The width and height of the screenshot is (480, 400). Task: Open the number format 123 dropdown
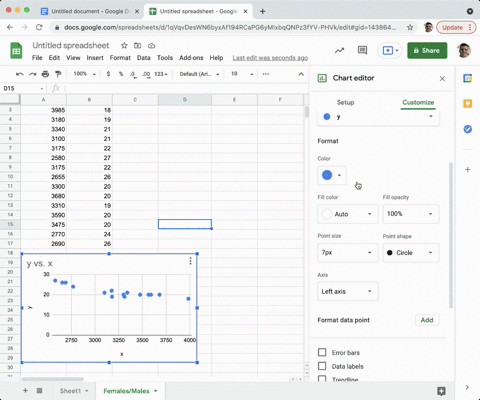point(161,74)
